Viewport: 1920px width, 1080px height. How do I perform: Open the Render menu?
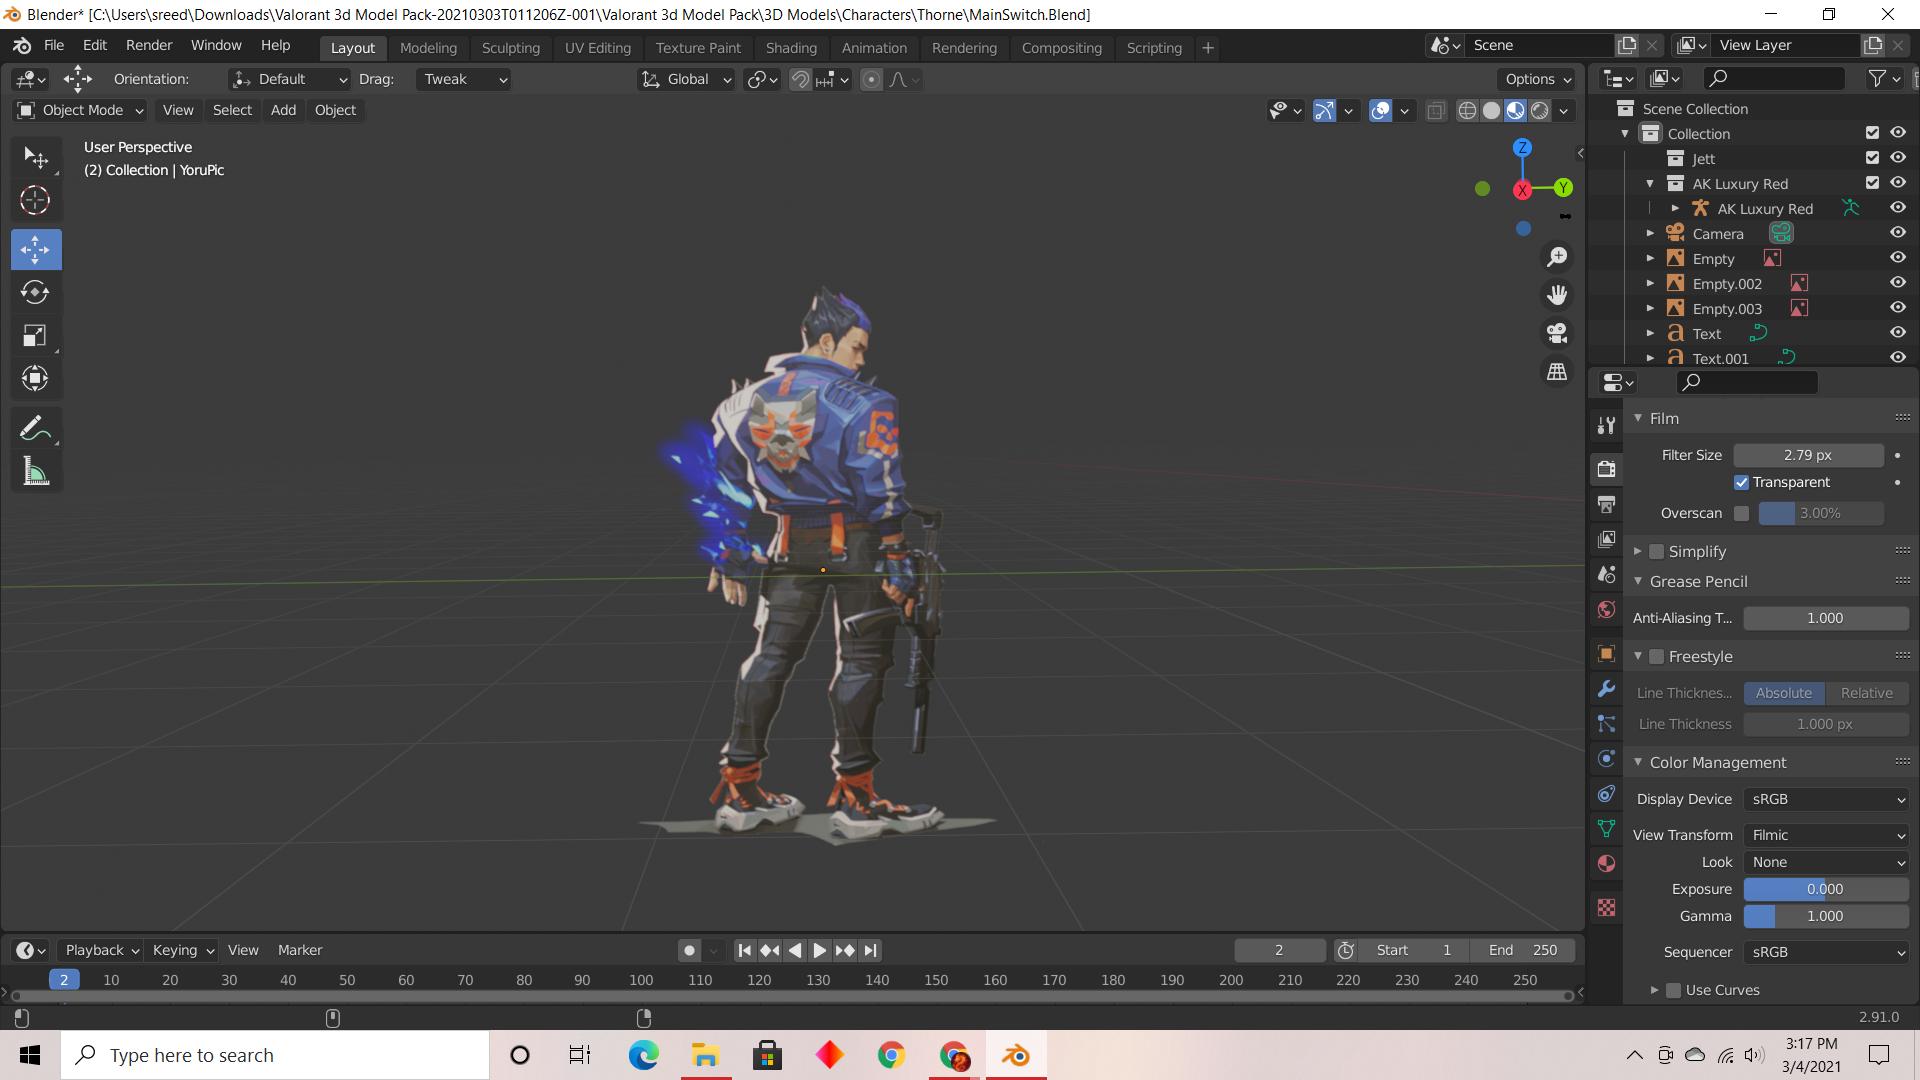pyautogui.click(x=148, y=46)
